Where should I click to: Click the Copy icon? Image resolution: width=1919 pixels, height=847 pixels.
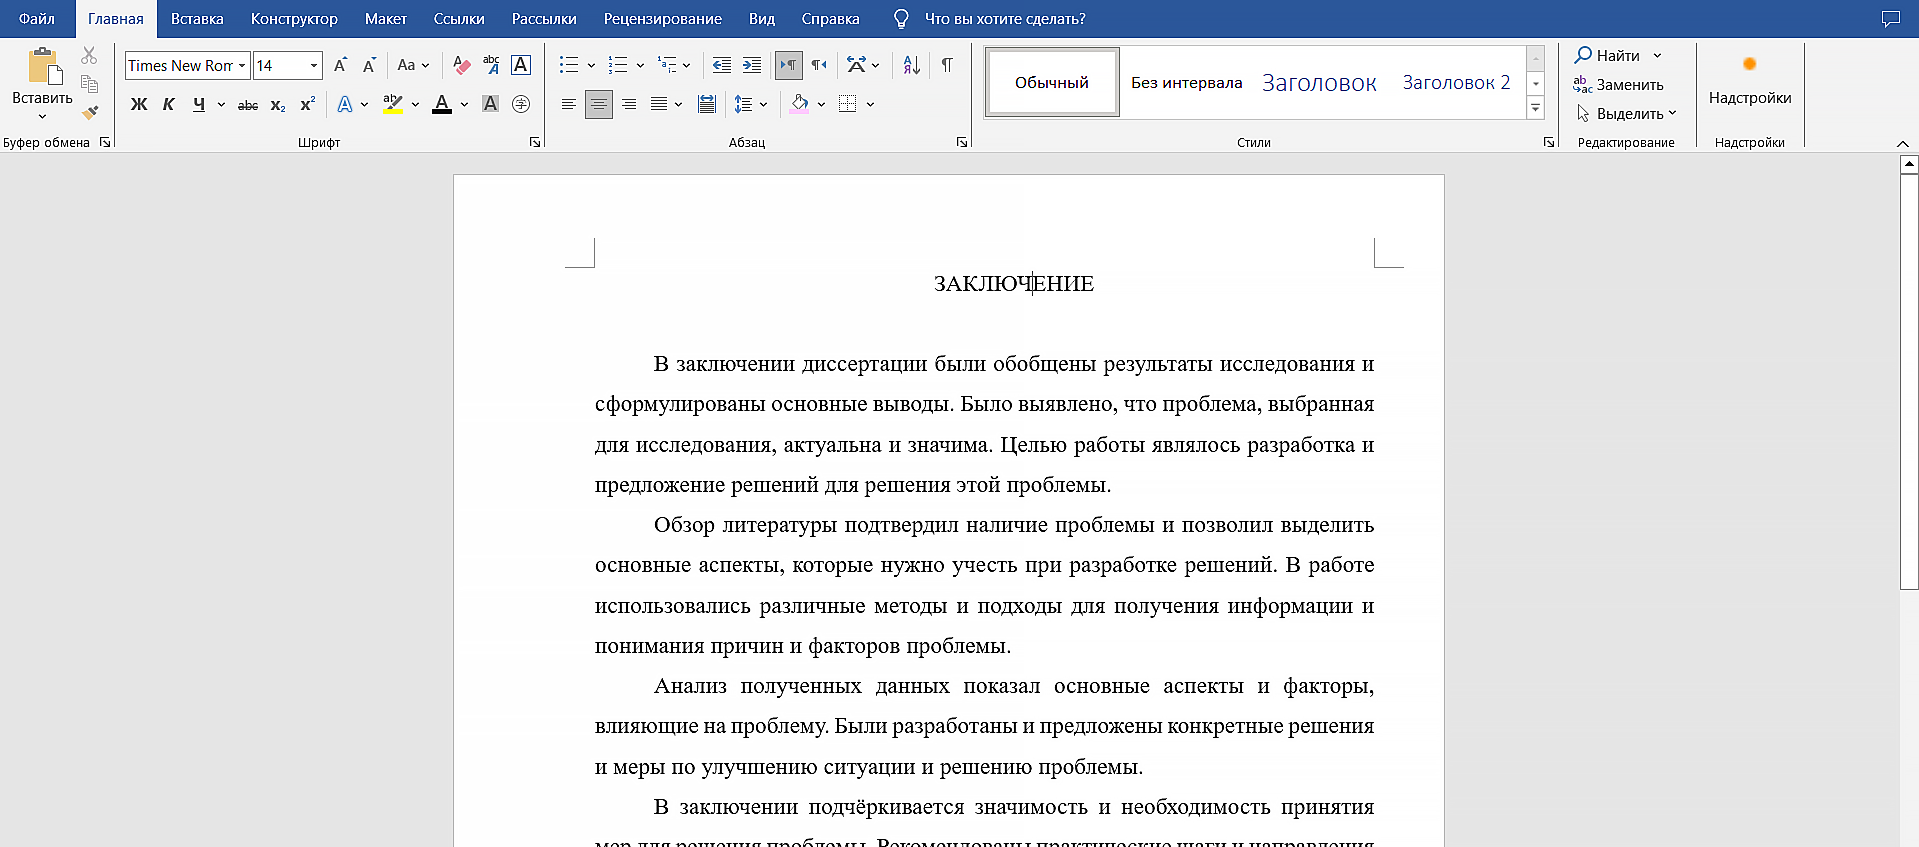89,84
